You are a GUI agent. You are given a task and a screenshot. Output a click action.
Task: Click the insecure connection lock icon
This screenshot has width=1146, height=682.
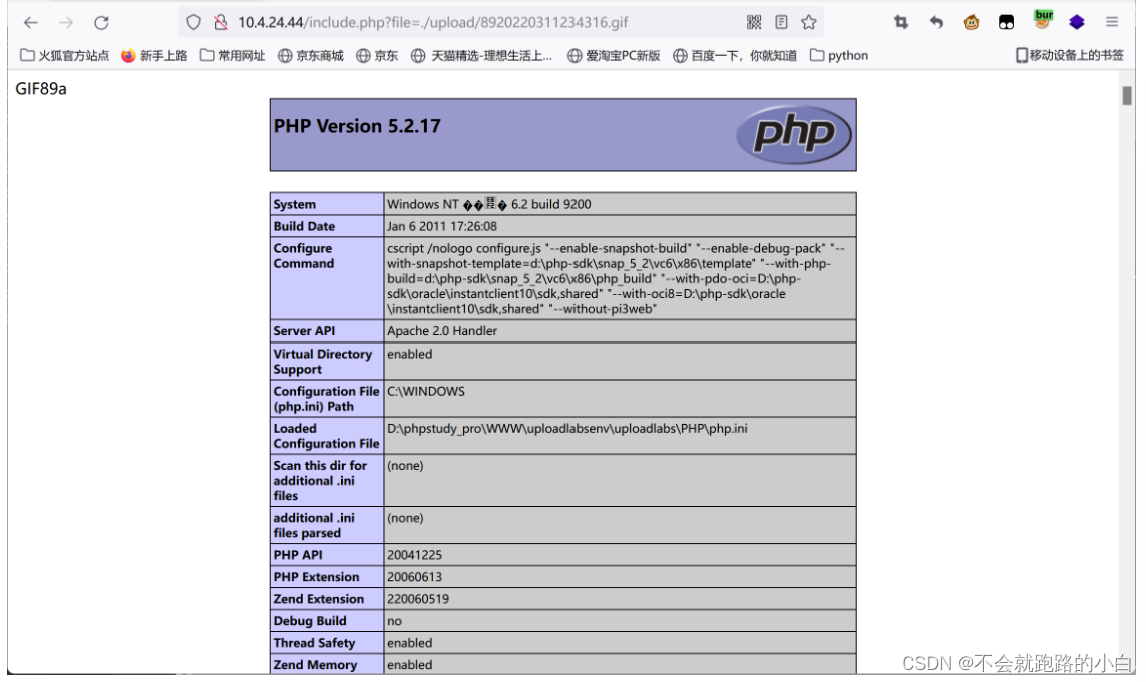(221, 23)
